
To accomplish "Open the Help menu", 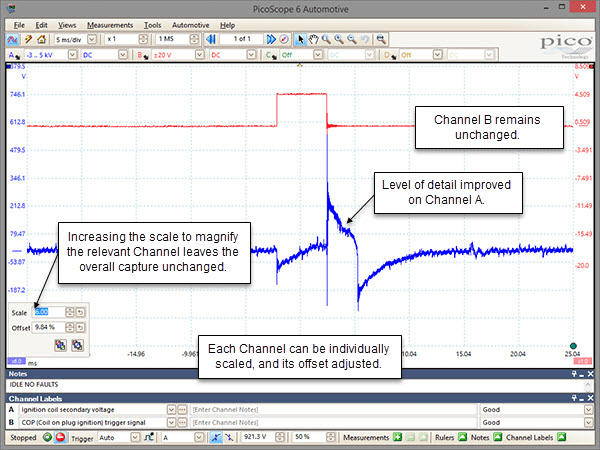I will [227, 25].
